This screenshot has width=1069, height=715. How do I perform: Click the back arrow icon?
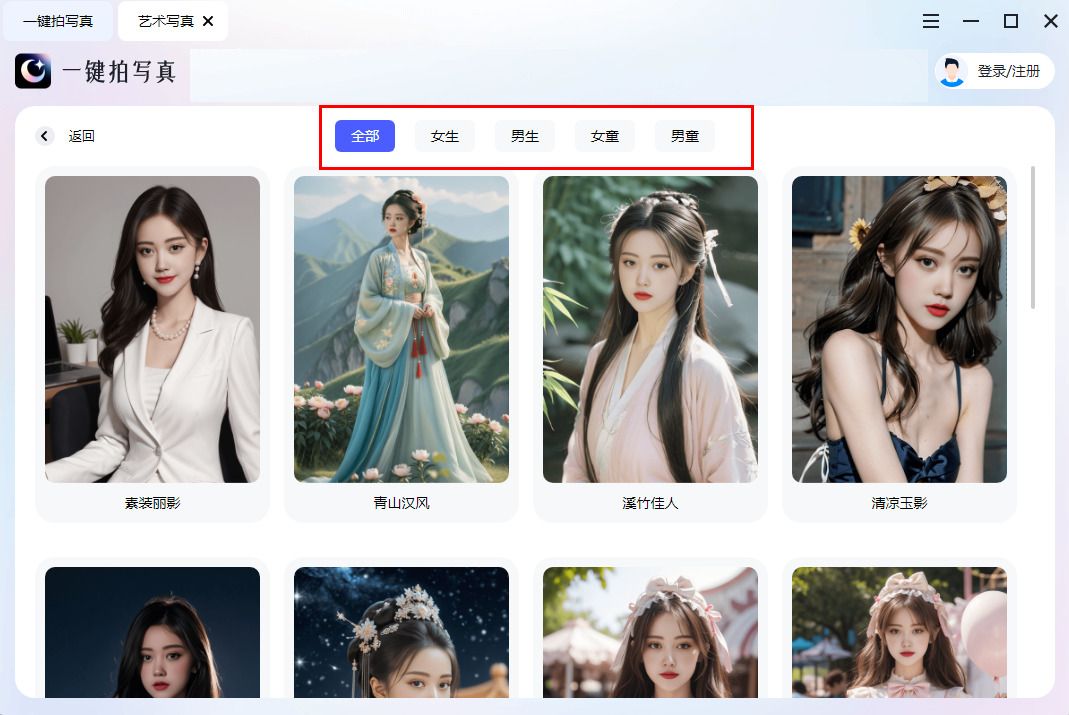[44, 136]
